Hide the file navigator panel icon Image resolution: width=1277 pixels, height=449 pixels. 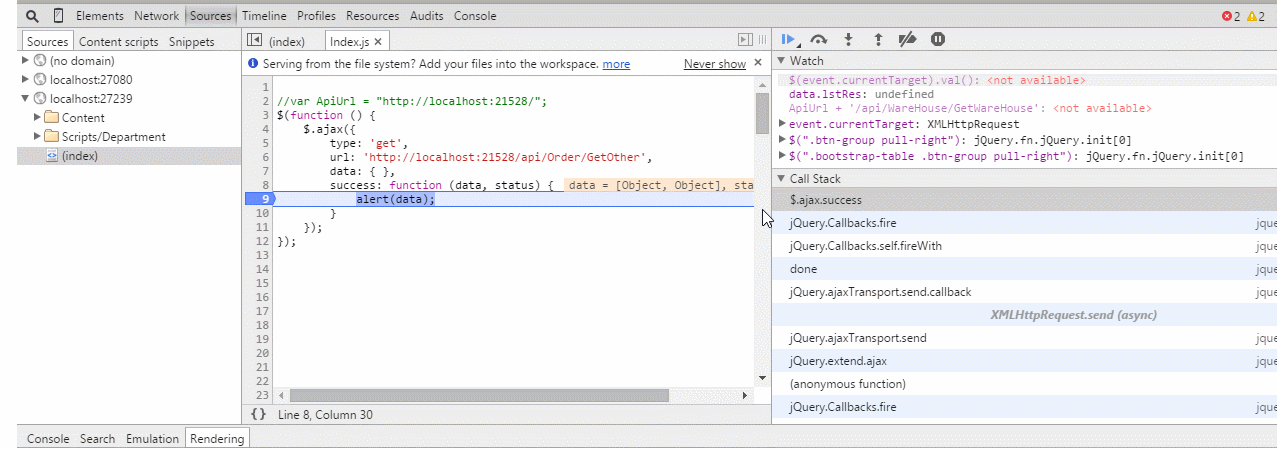254,41
